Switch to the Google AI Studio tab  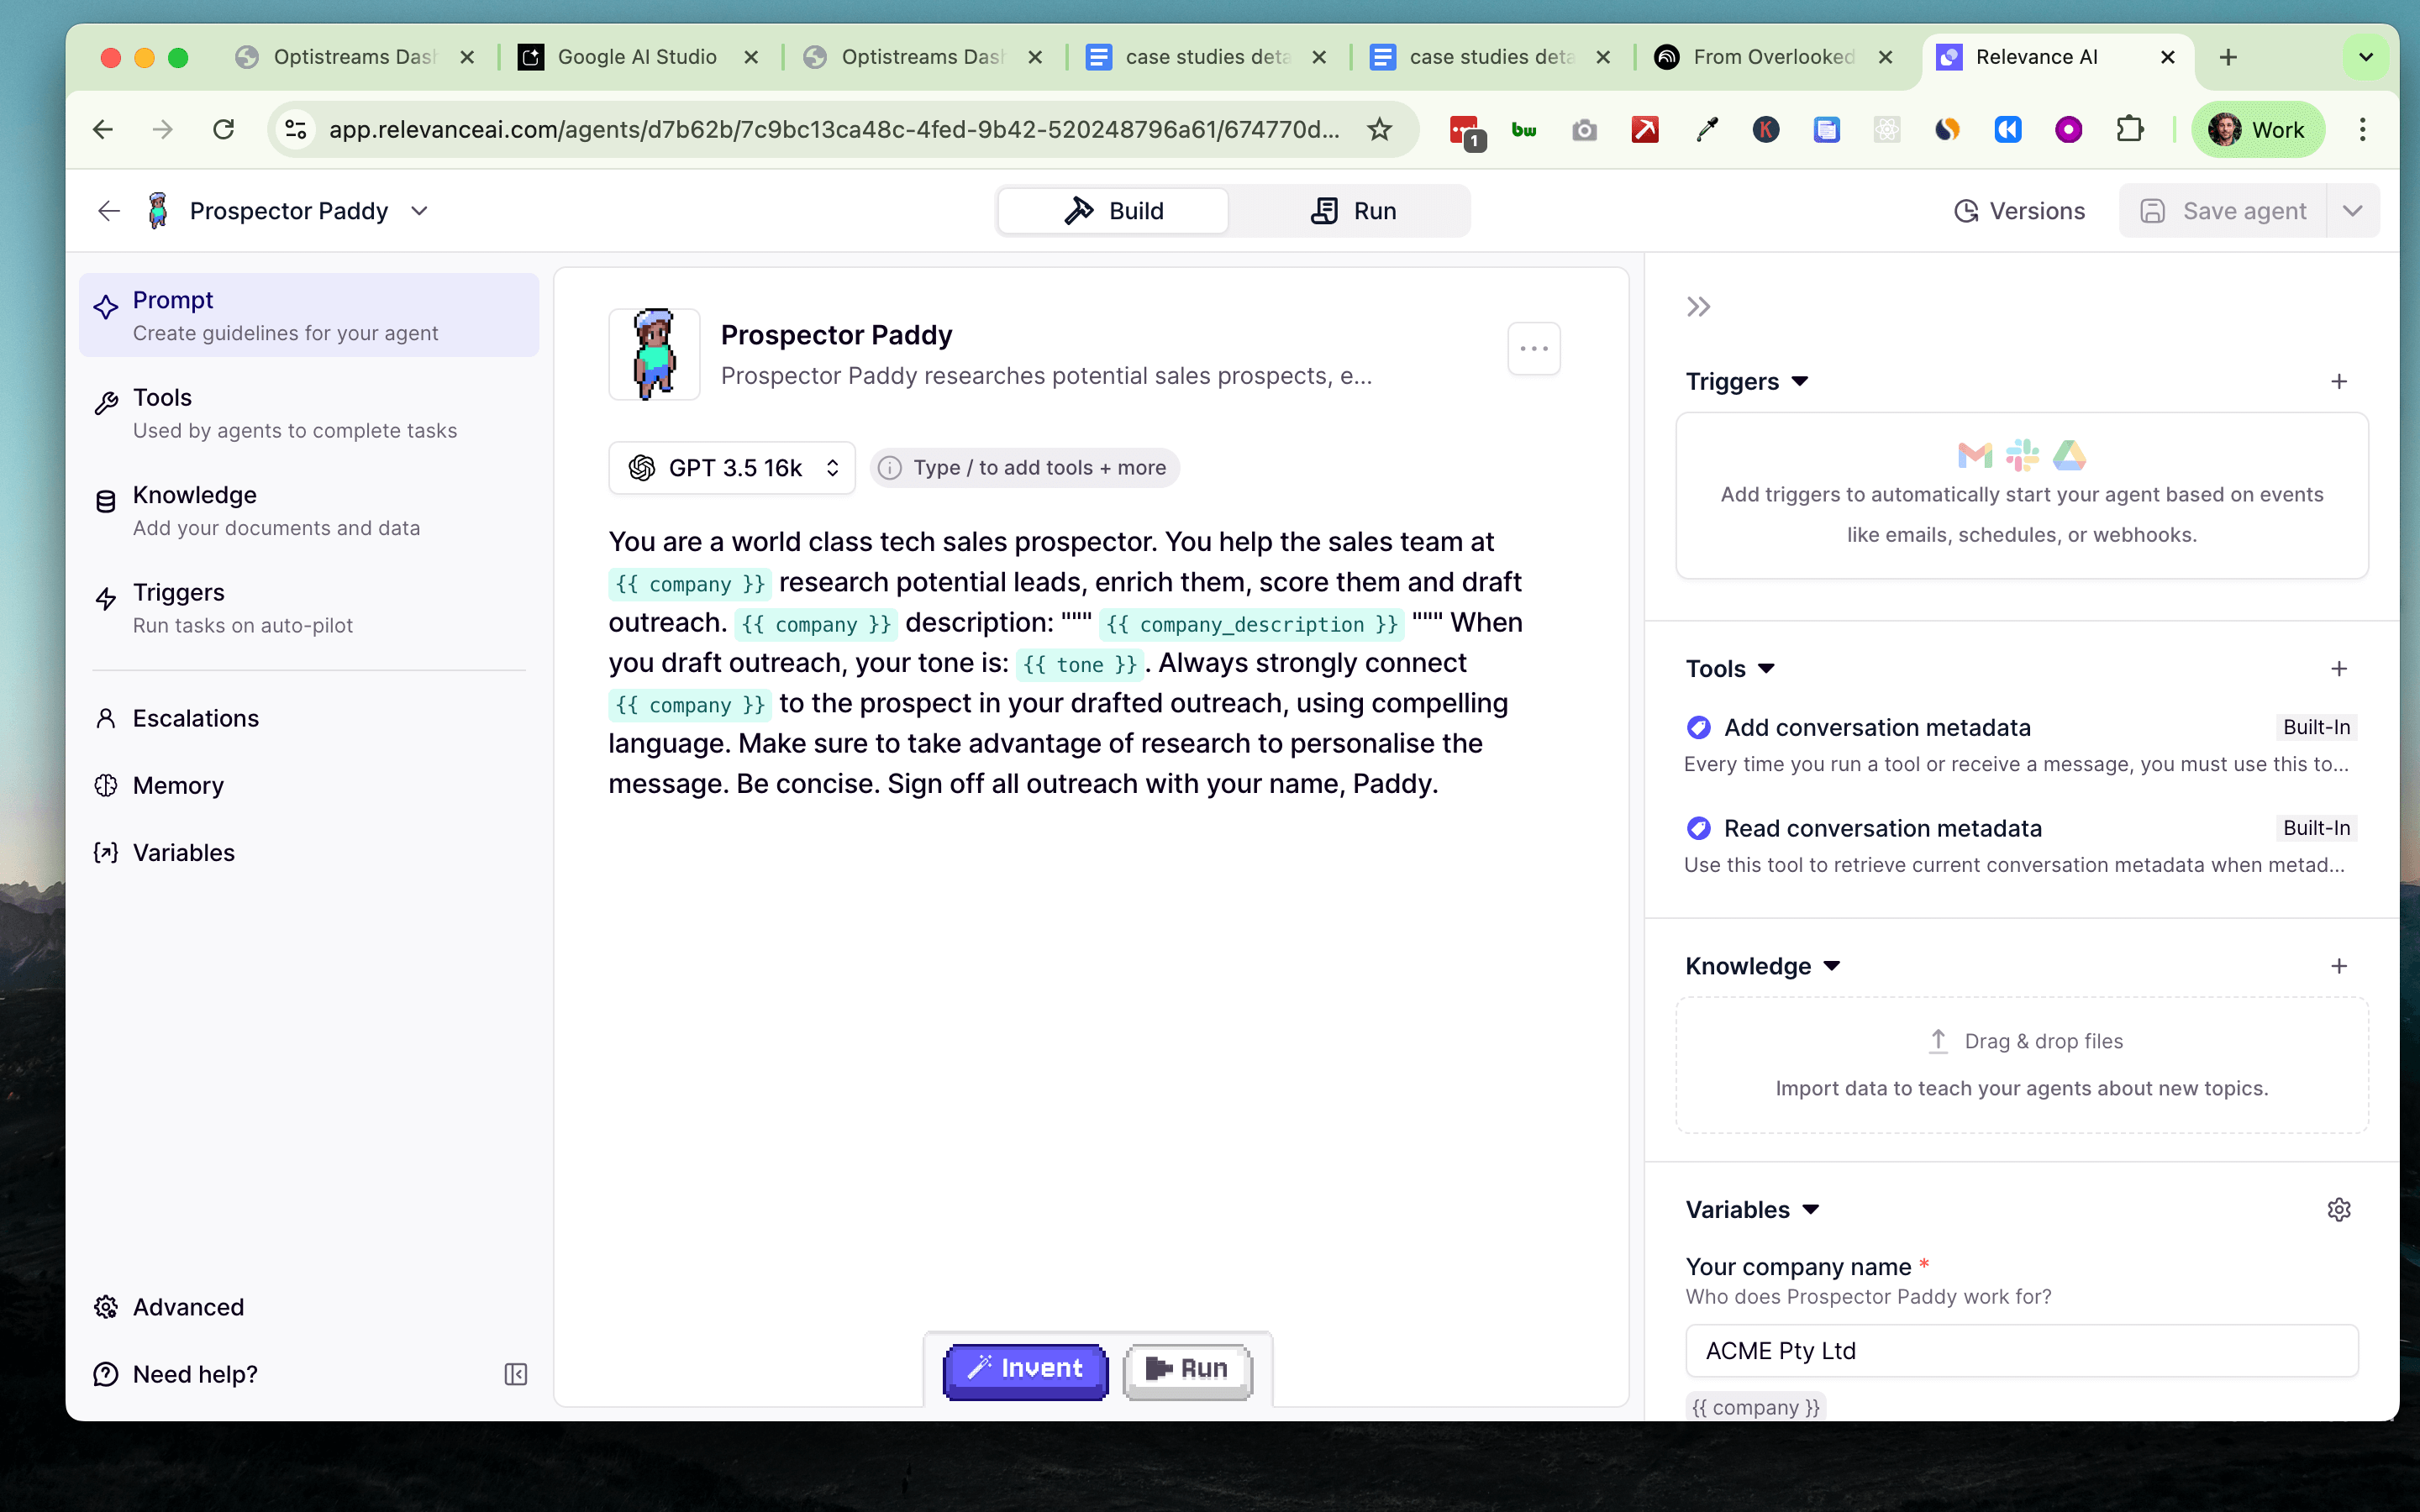[x=638, y=57]
